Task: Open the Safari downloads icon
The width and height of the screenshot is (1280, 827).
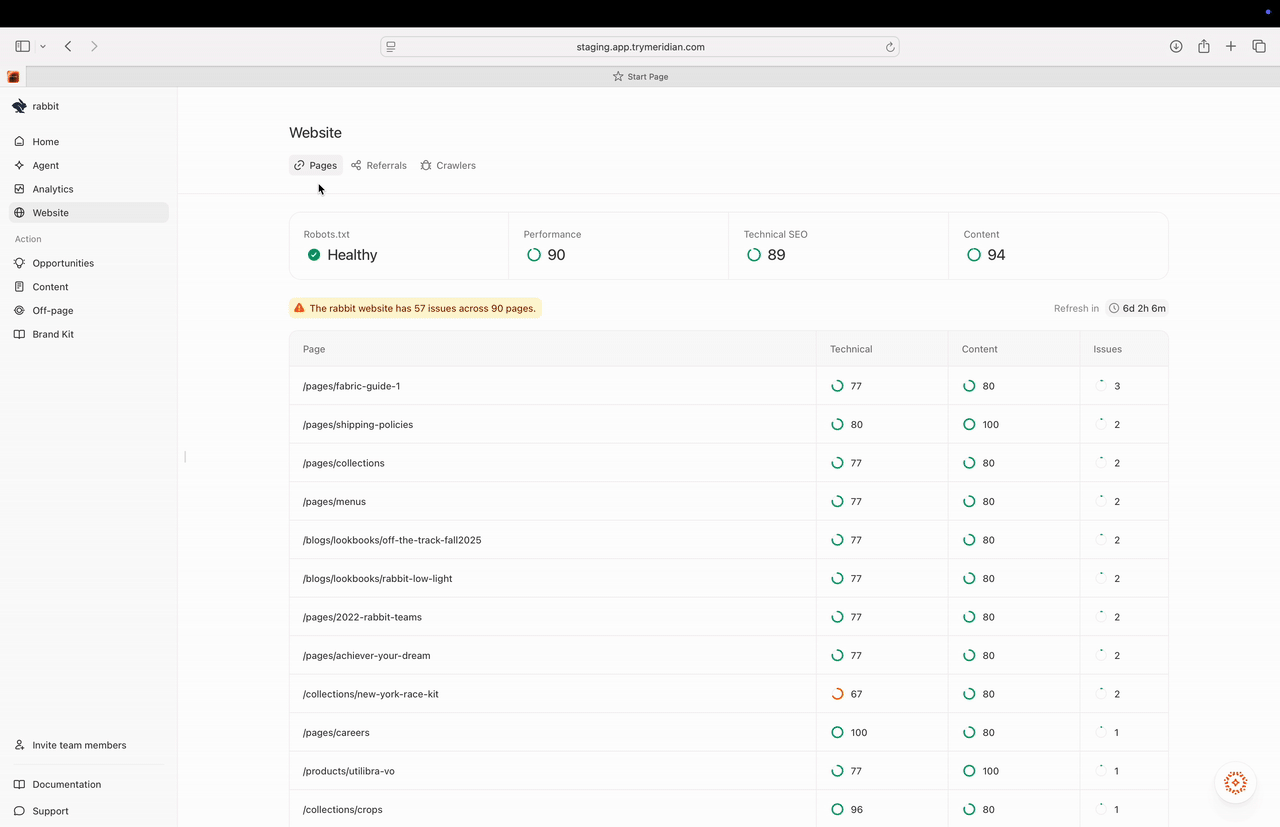Action: [x=1176, y=46]
